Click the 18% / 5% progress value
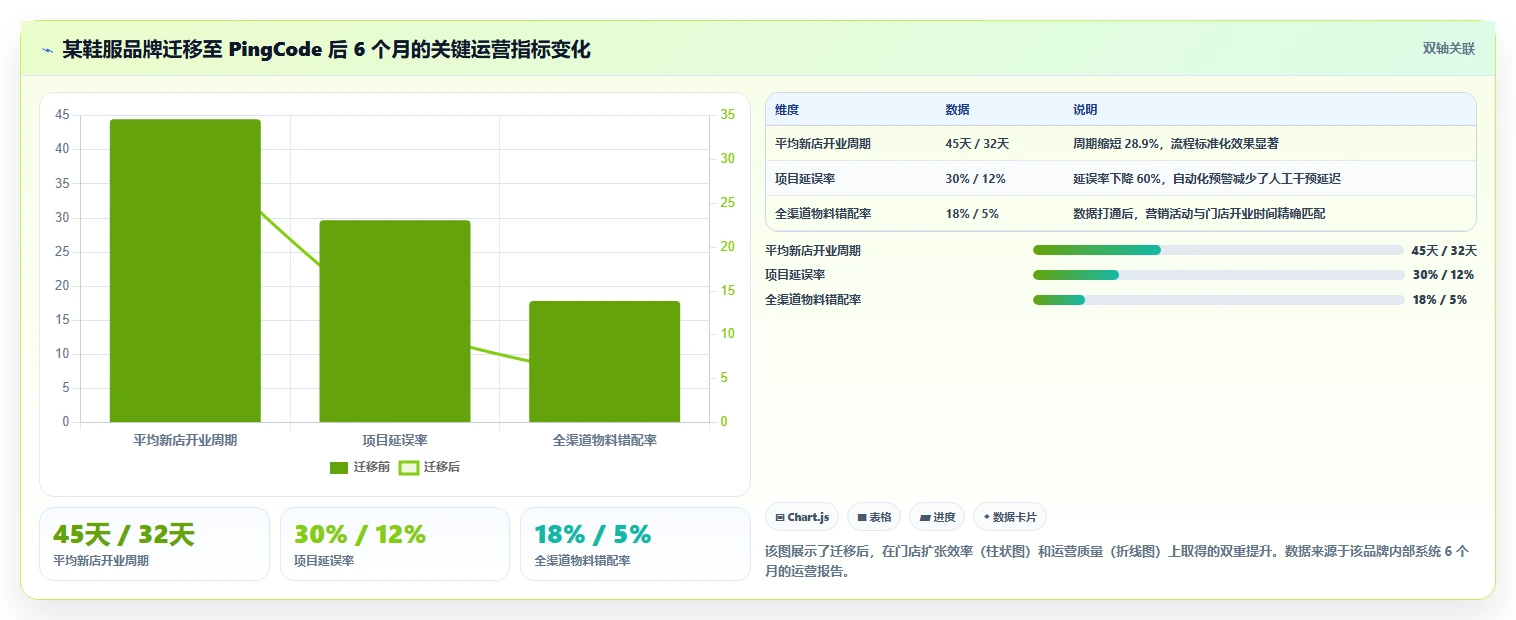 [x=1440, y=300]
